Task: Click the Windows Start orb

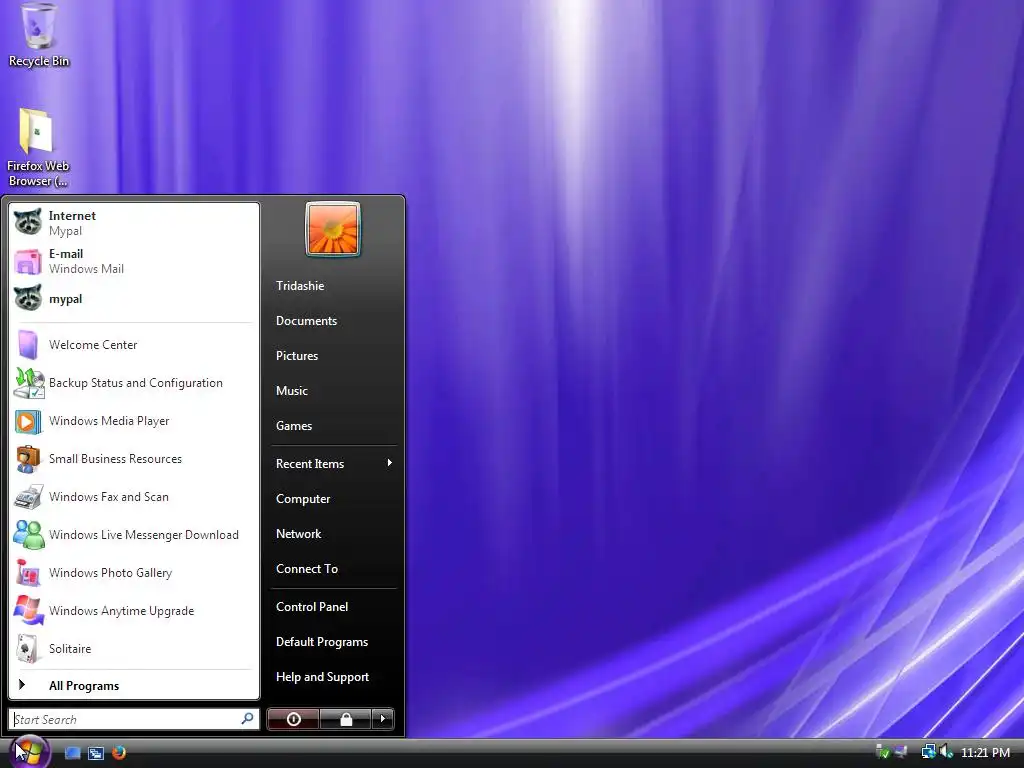Action: [29, 751]
